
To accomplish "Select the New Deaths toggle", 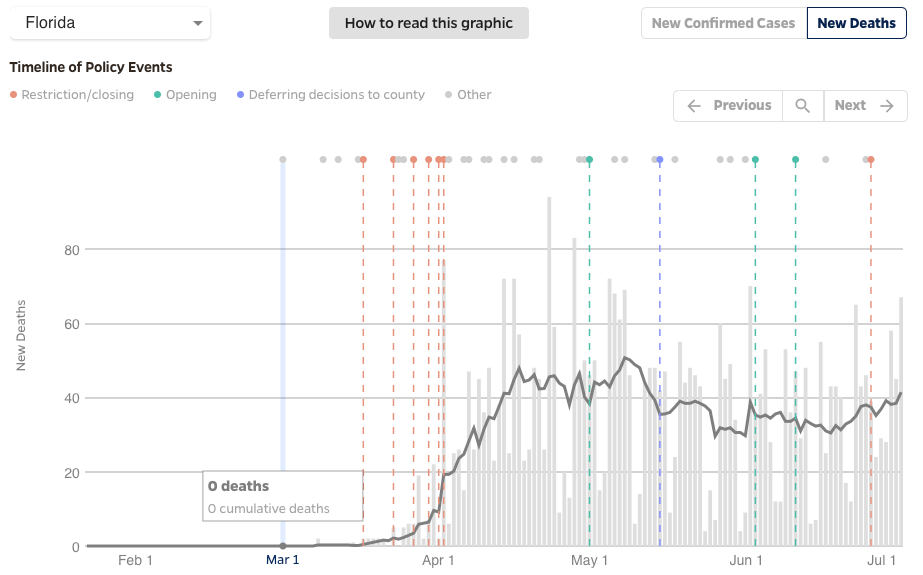I will (x=856, y=23).
